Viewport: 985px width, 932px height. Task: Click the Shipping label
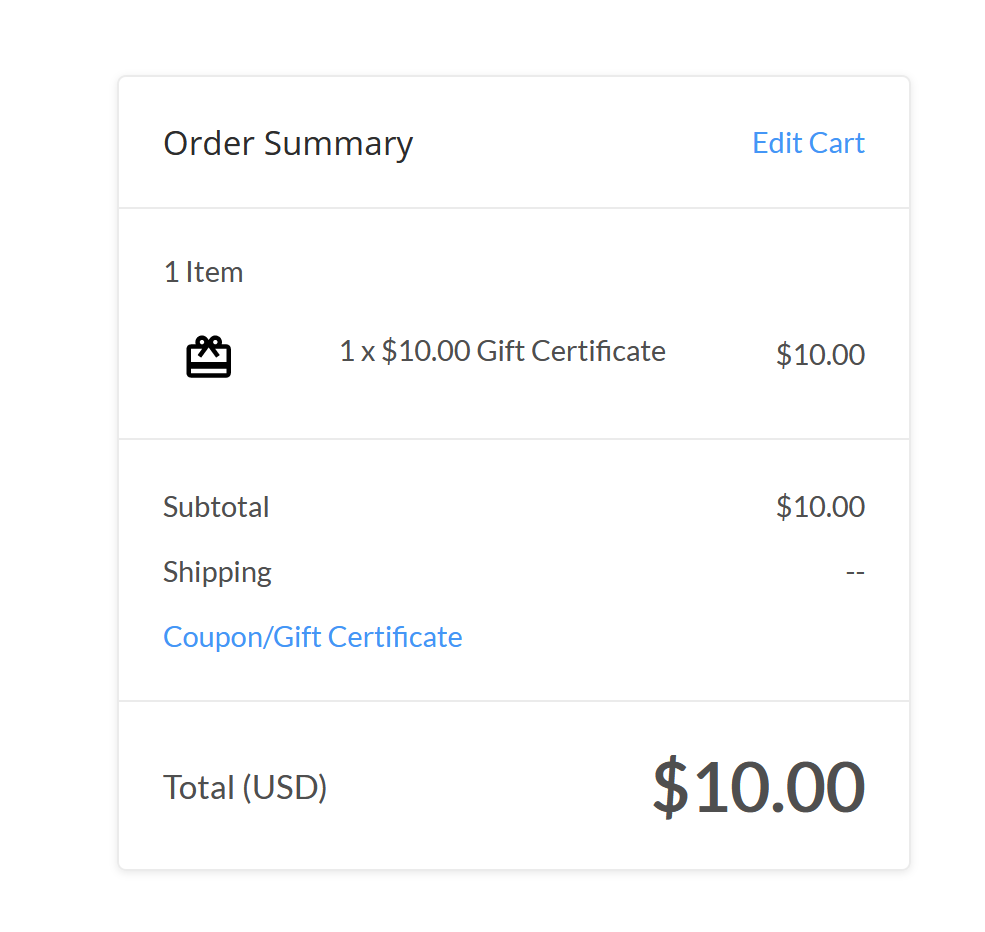(217, 572)
